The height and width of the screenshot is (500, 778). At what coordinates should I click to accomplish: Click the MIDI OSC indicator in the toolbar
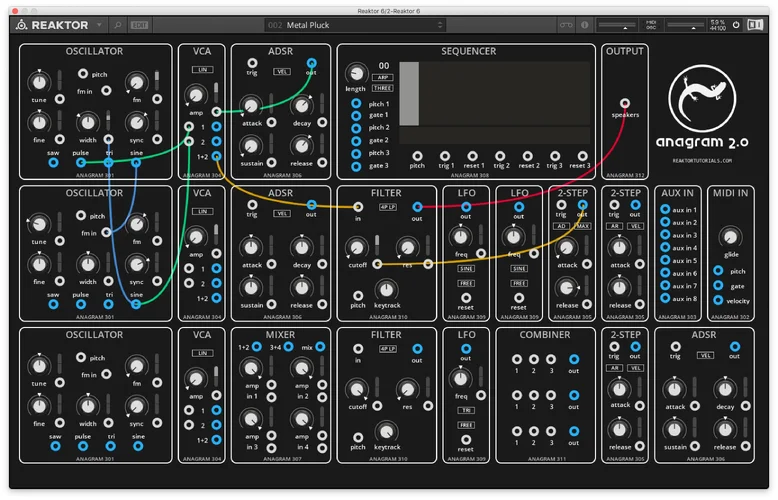click(x=651, y=25)
